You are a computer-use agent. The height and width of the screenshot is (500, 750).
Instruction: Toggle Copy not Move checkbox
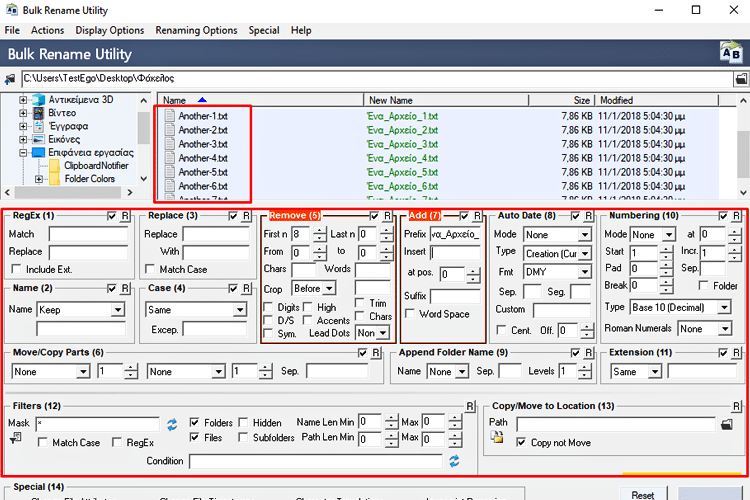pos(521,442)
